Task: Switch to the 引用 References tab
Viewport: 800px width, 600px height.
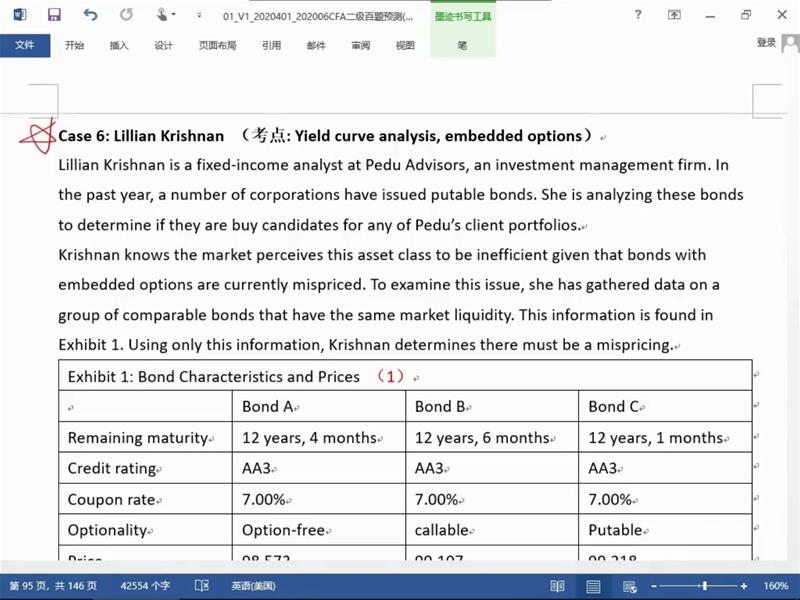Action: (271, 45)
